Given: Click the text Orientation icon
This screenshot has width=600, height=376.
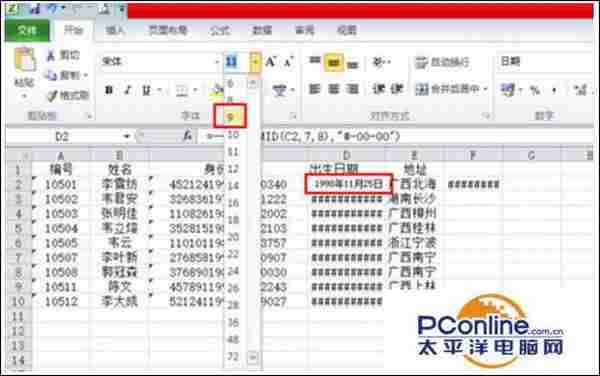Looking at the screenshot, I should point(379,62).
